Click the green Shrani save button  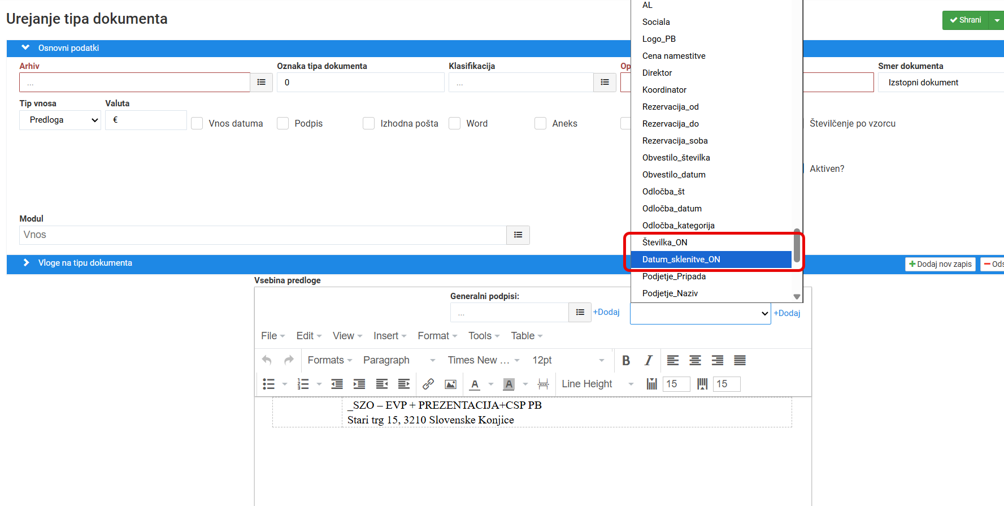[965, 20]
